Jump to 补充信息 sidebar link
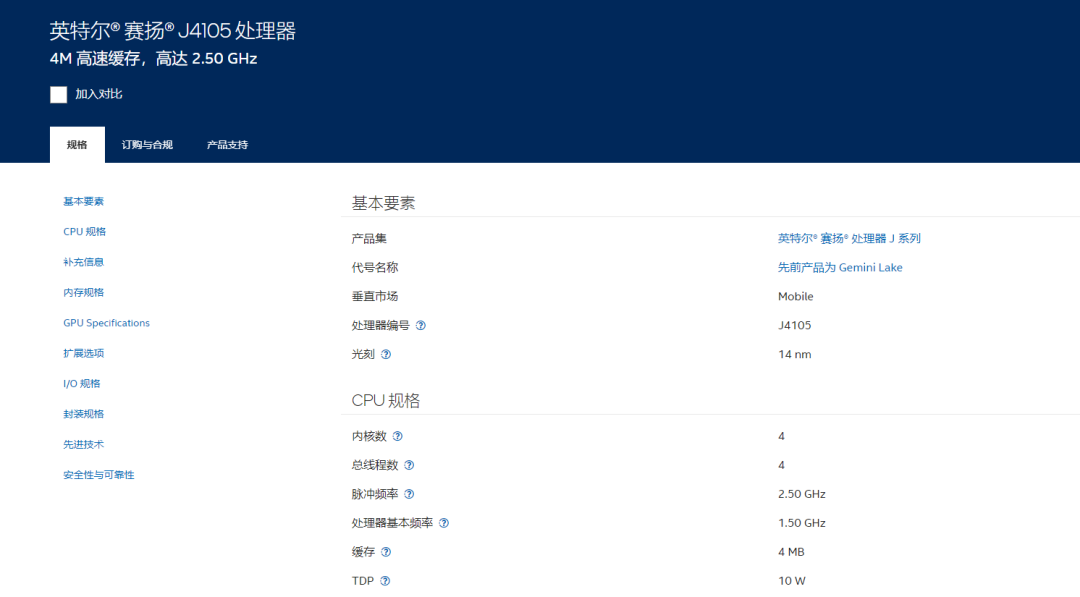This screenshot has height=597, width=1080. [x=83, y=262]
